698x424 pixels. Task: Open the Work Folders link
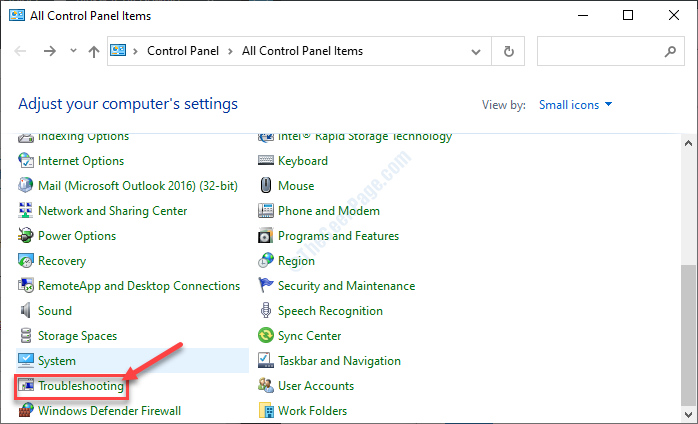point(312,411)
